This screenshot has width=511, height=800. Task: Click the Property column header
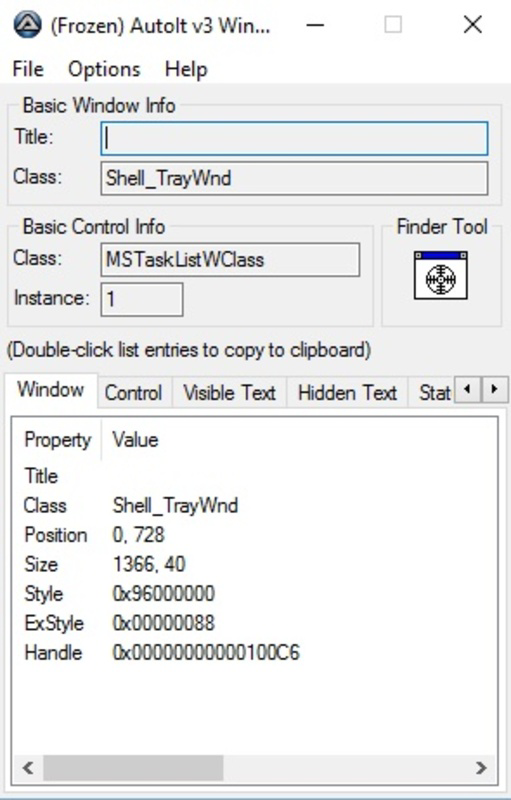58,440
